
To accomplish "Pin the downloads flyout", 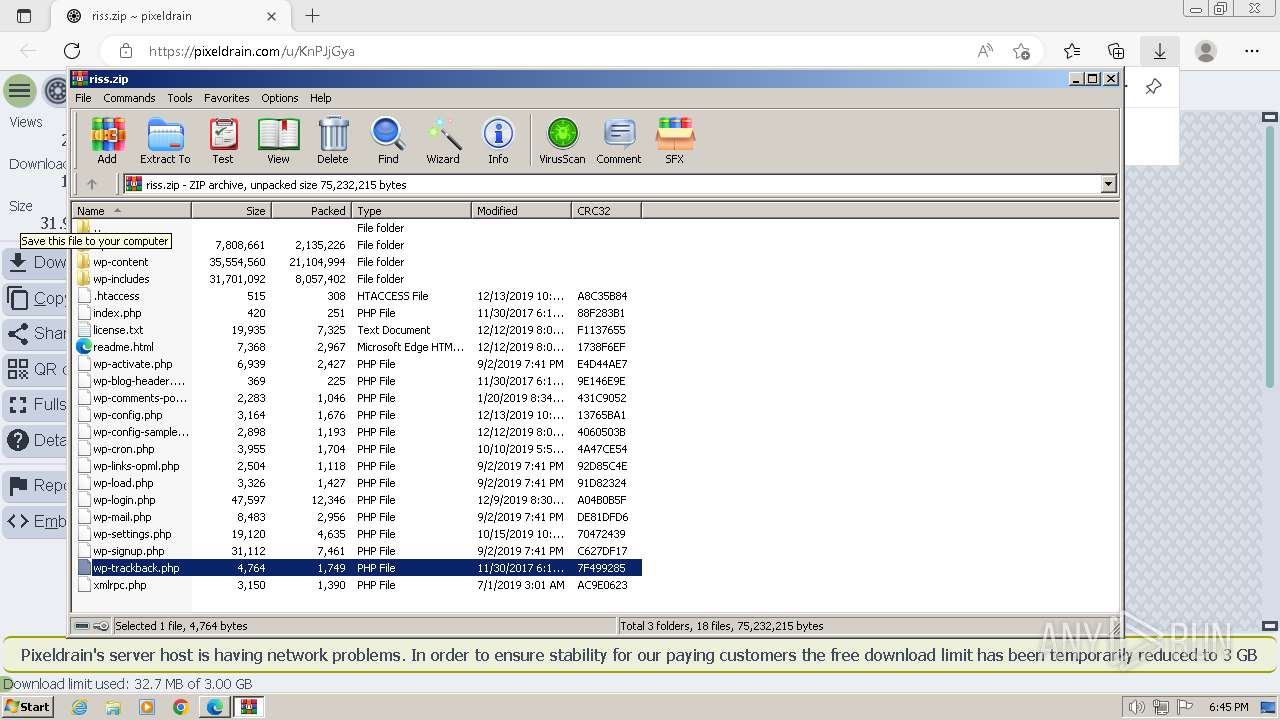I will 1153,87.
